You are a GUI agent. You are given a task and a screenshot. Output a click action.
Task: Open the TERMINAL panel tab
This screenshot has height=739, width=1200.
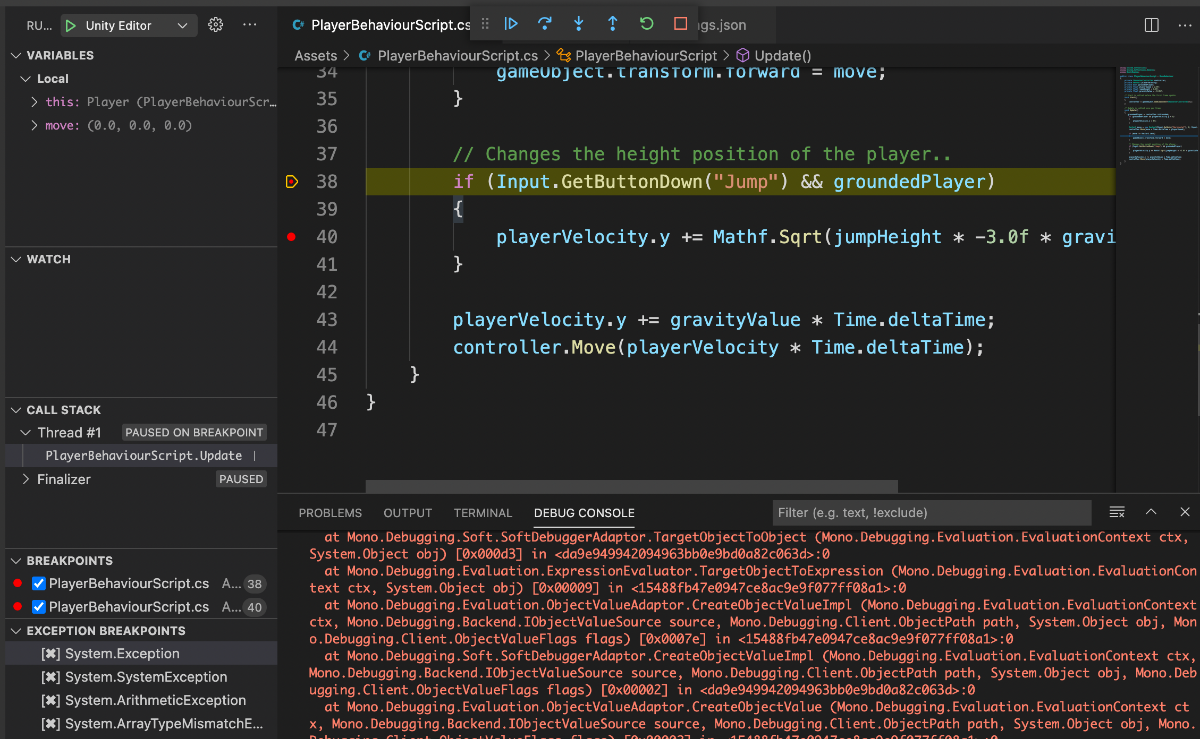pos(483,513)
